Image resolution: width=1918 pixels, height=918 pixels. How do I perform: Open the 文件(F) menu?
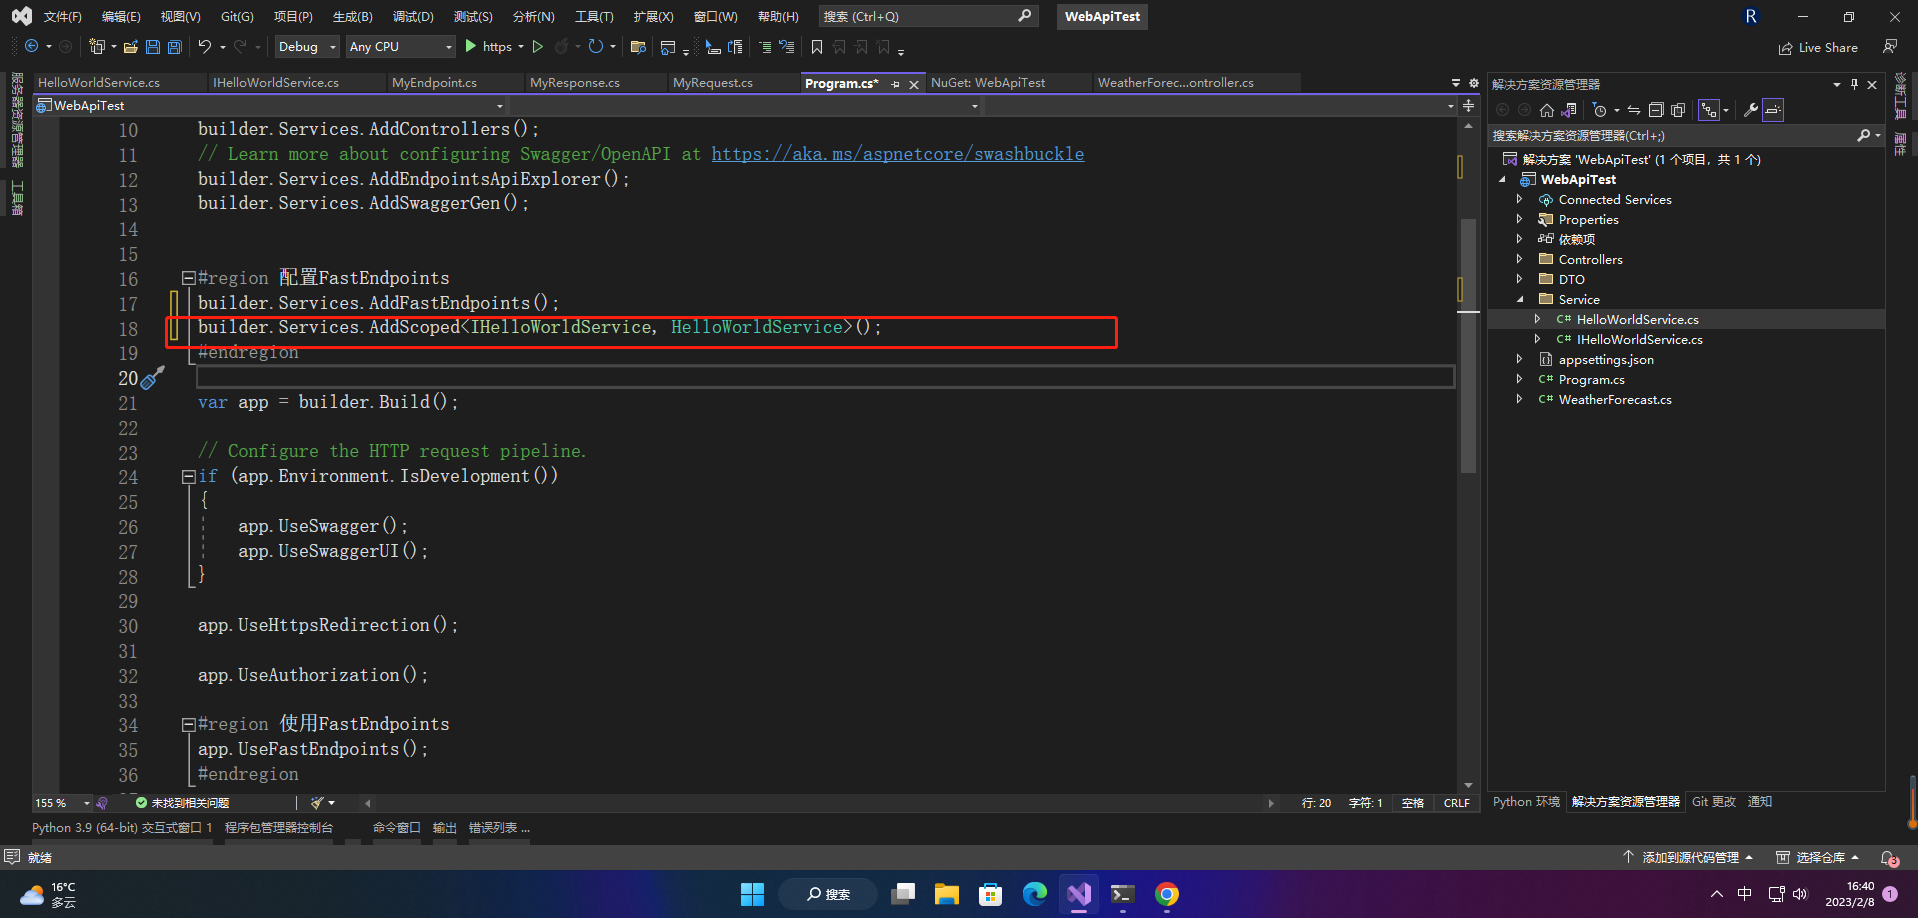(x=63, y=17)
